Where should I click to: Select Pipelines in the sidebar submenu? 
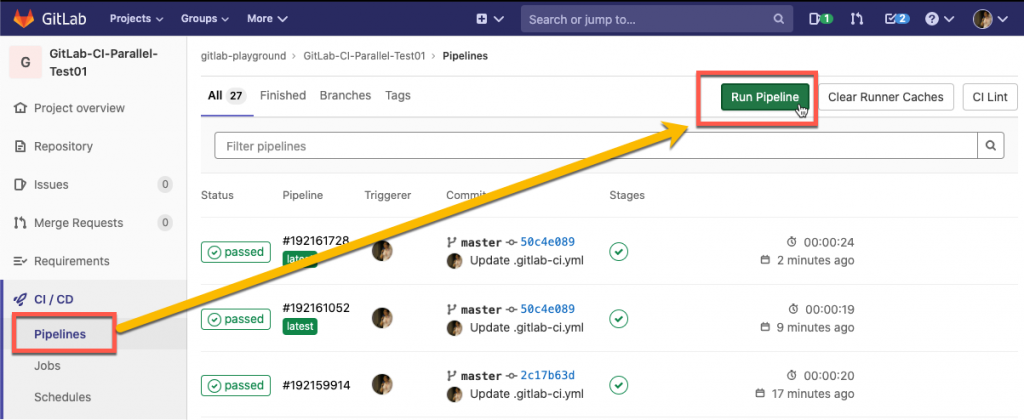(60, 334)
